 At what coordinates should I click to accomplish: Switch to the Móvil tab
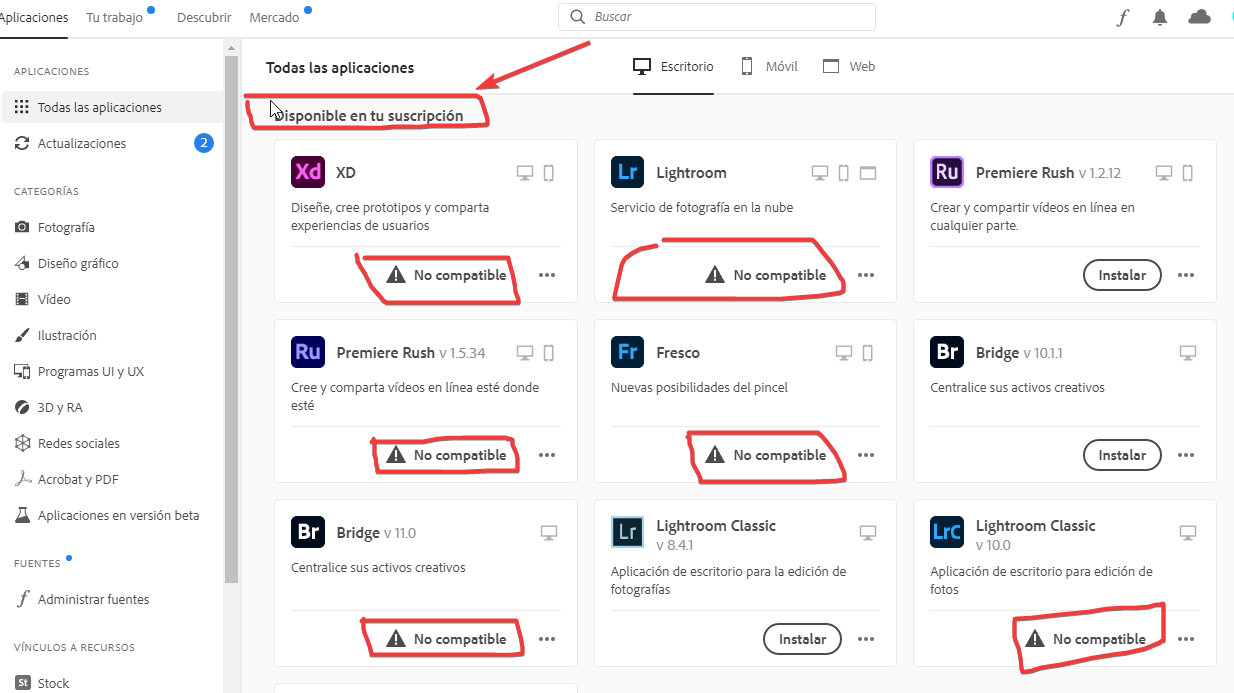768,66
